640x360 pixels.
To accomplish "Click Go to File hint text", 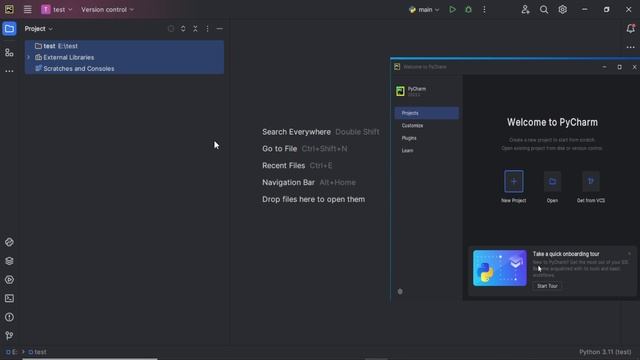I will (280, 149).
